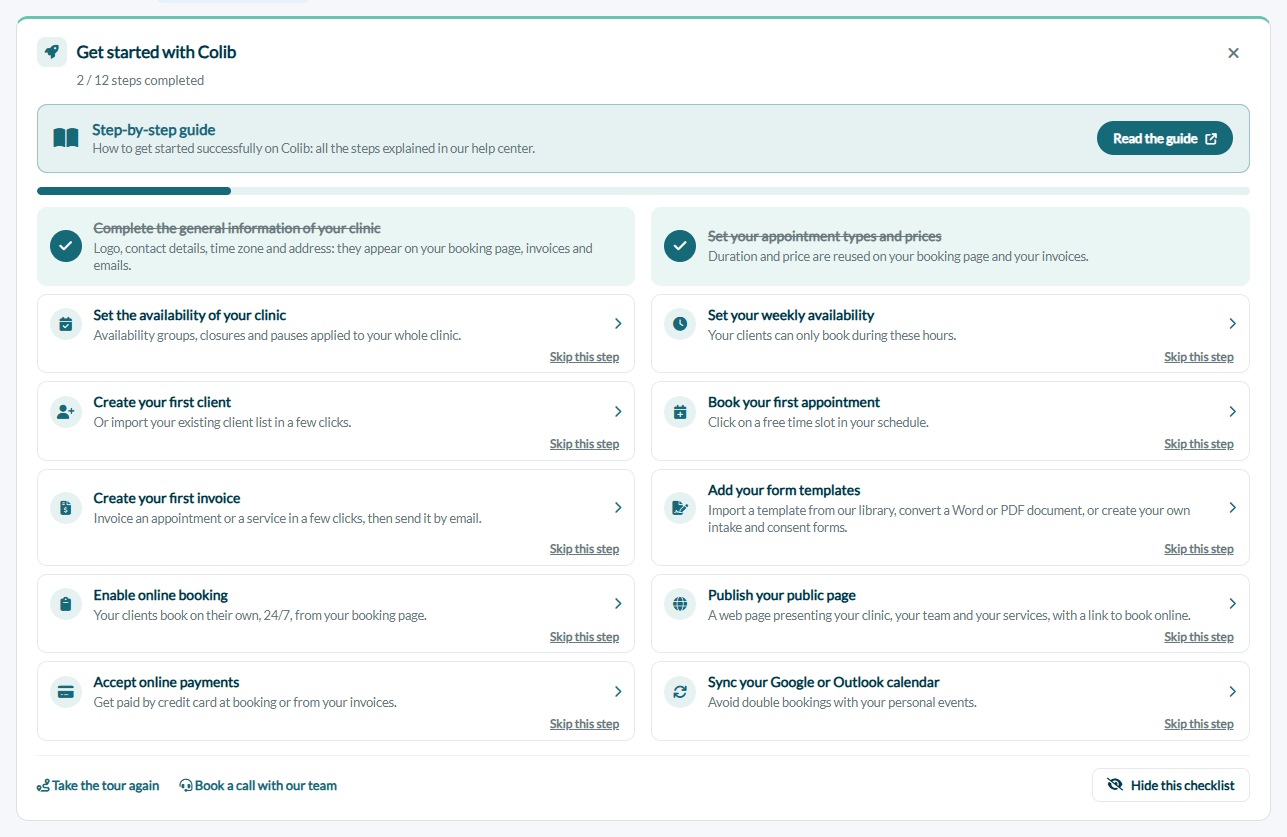The width and height of the screenshot is (1287, 837).
Task: Open the Read the guide button
Action: (x=1165, y=138)
